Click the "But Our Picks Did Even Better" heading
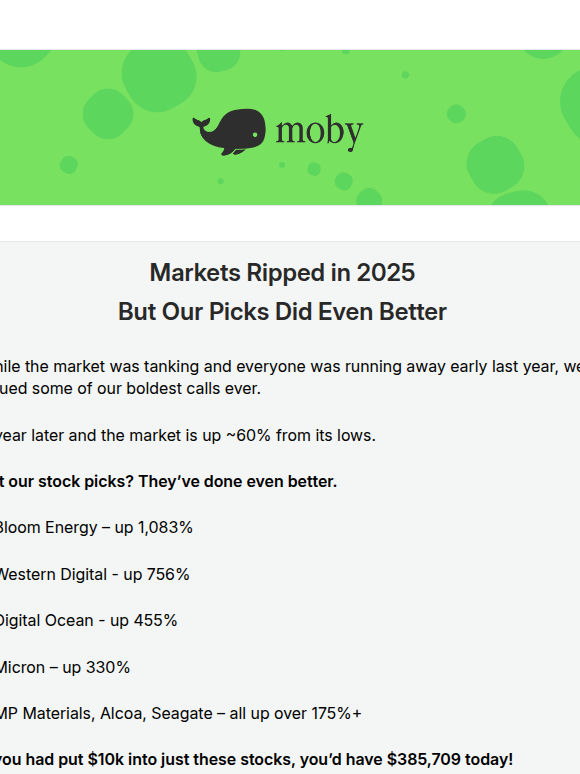580x774 pixels. (x=282, y=312)
